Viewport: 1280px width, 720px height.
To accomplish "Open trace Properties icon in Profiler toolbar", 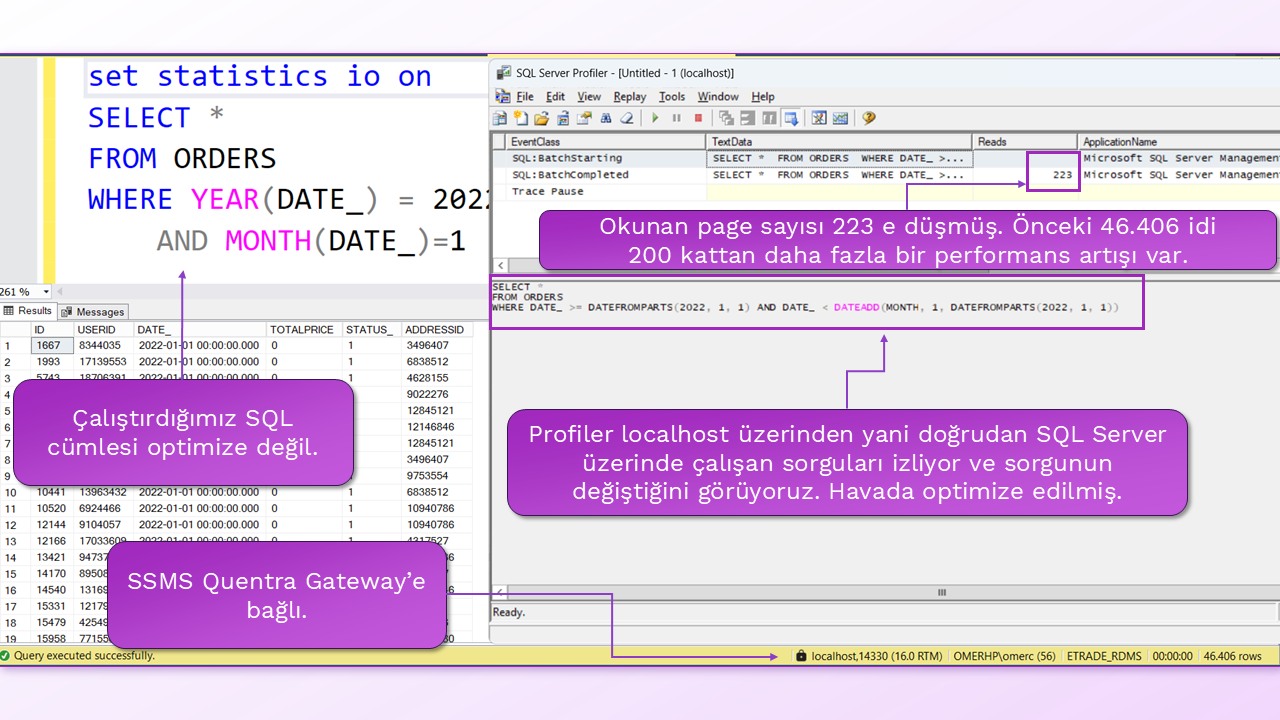I will [x=584, y=118].
